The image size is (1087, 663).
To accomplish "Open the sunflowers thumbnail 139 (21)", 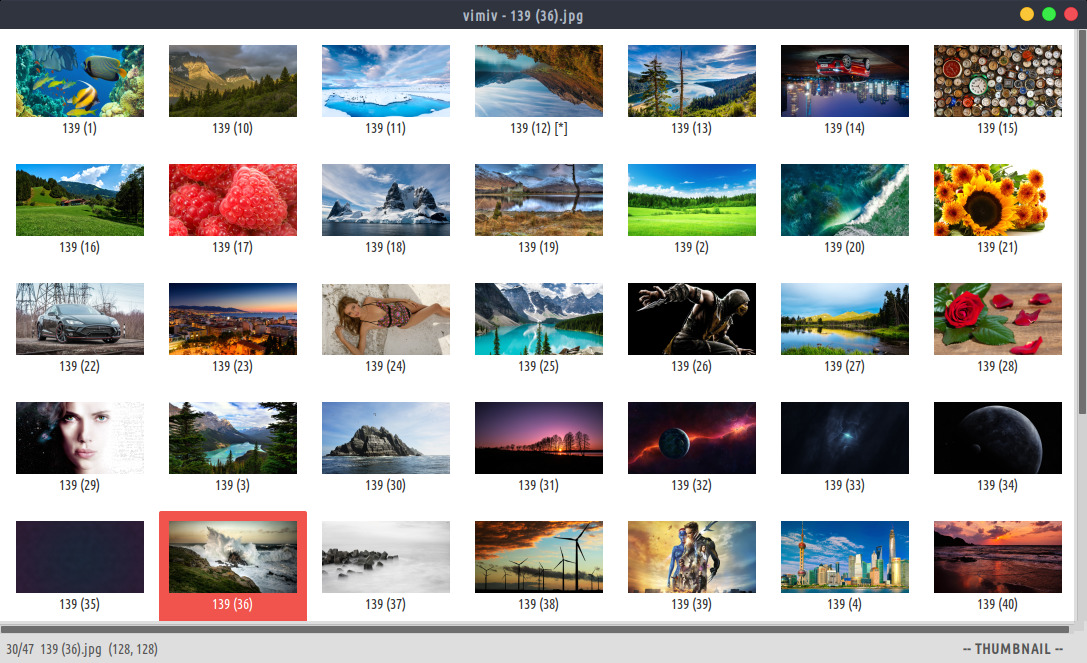I will 998,200.
